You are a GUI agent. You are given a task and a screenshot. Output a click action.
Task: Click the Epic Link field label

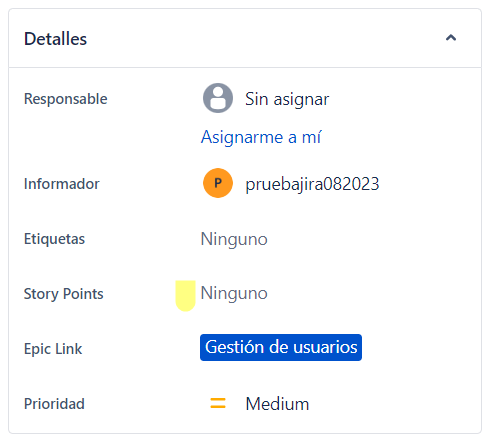pos(53,349)
